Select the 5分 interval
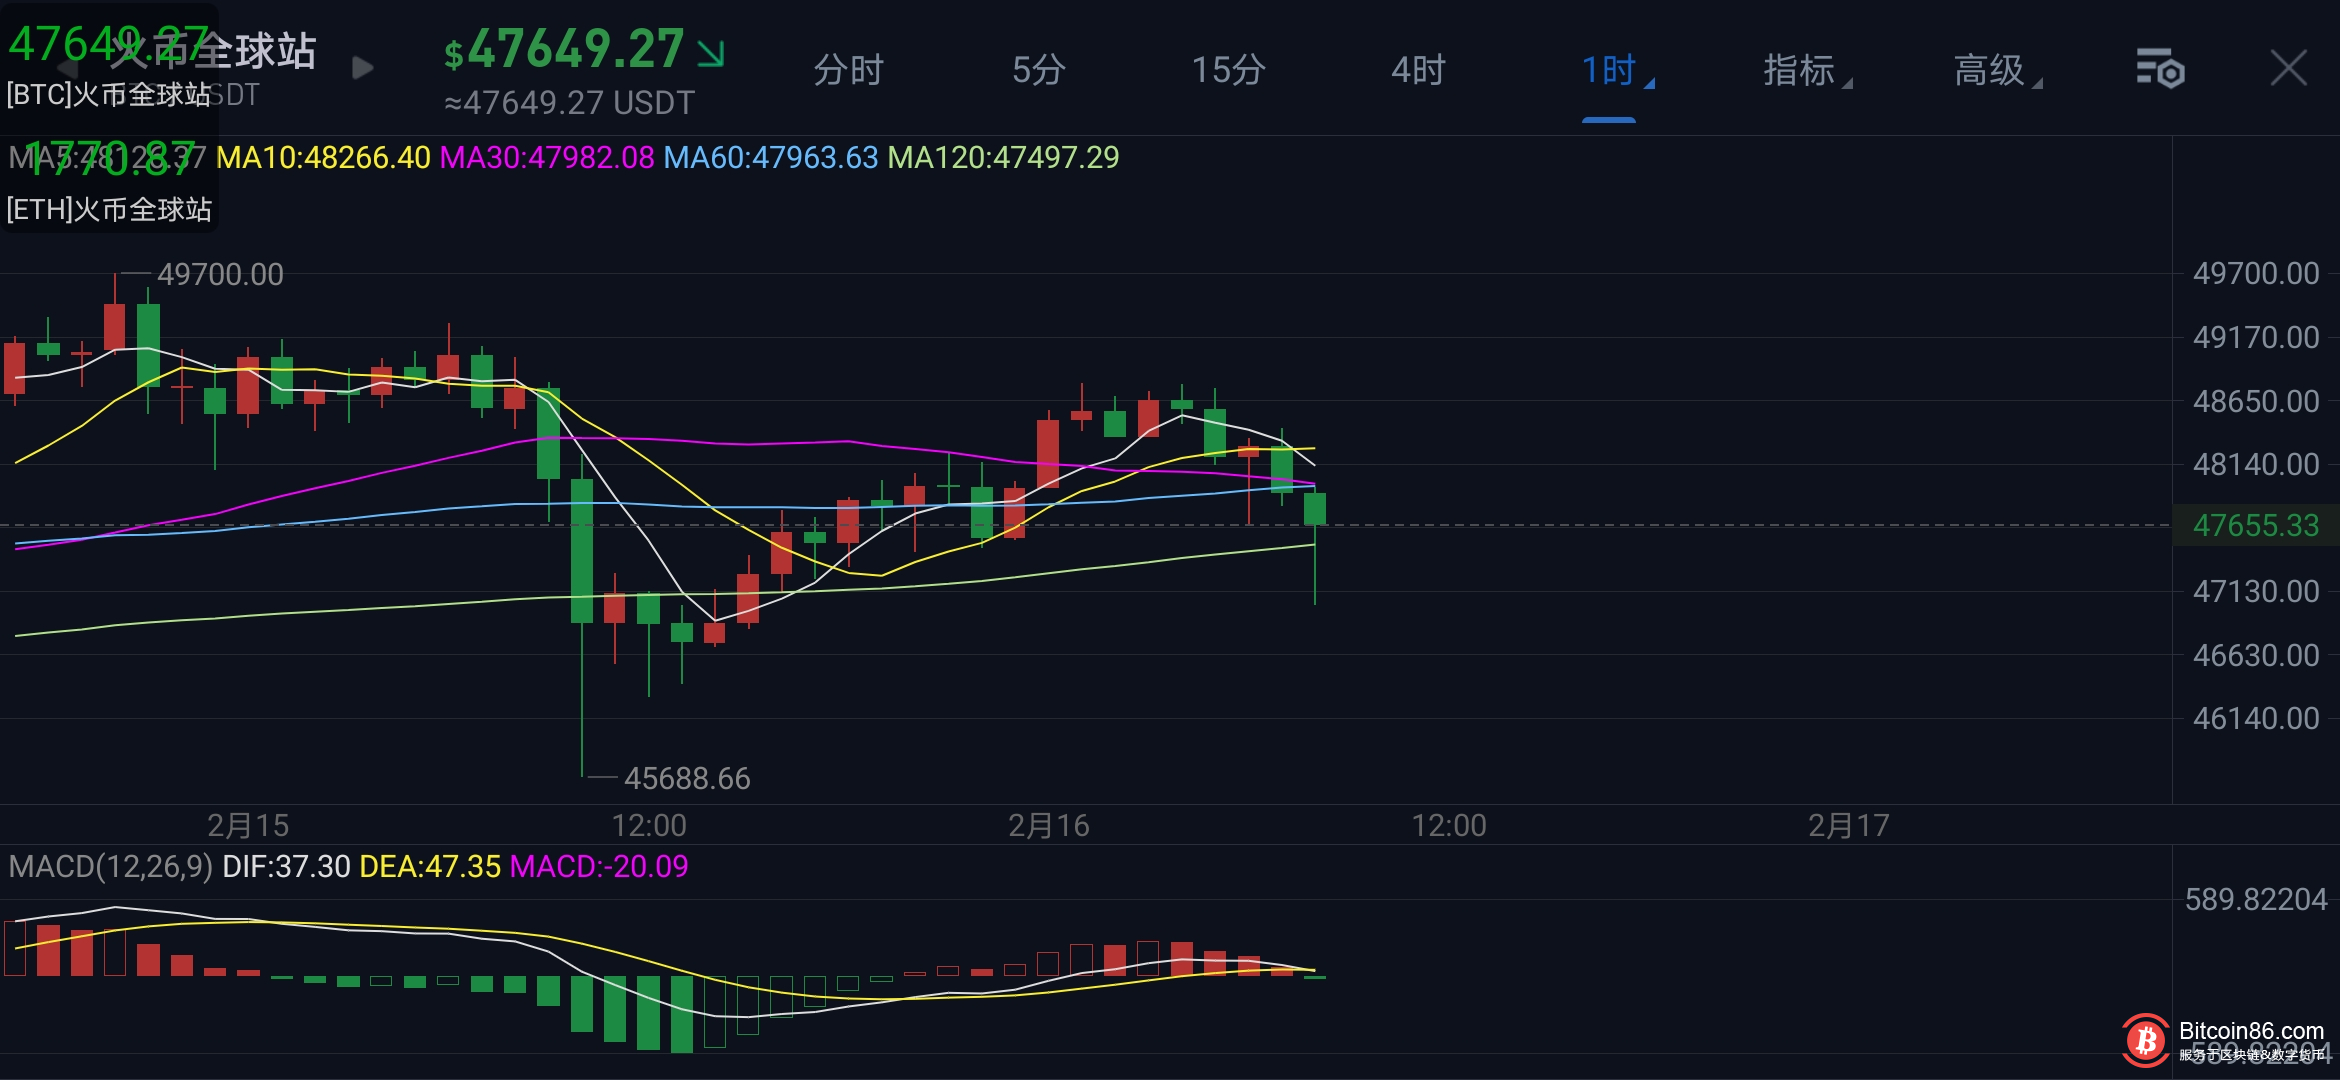The height and width of the screenshot is (1080, 2340). 1038,70
